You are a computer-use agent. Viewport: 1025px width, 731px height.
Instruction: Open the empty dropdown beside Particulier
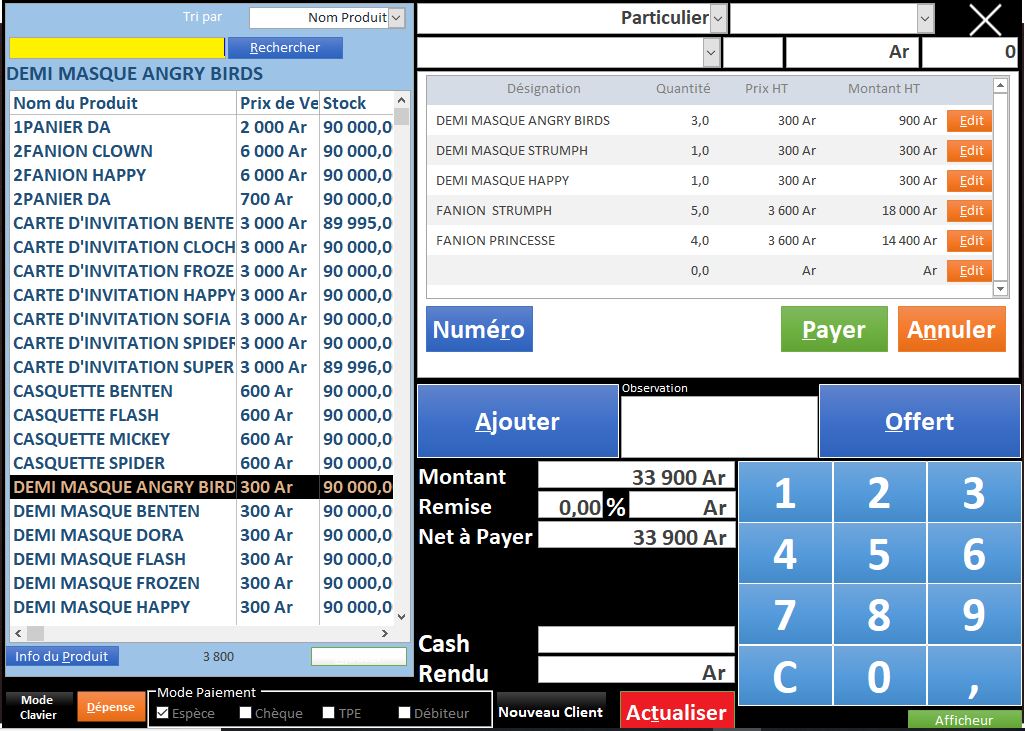[x=925, y=18]
